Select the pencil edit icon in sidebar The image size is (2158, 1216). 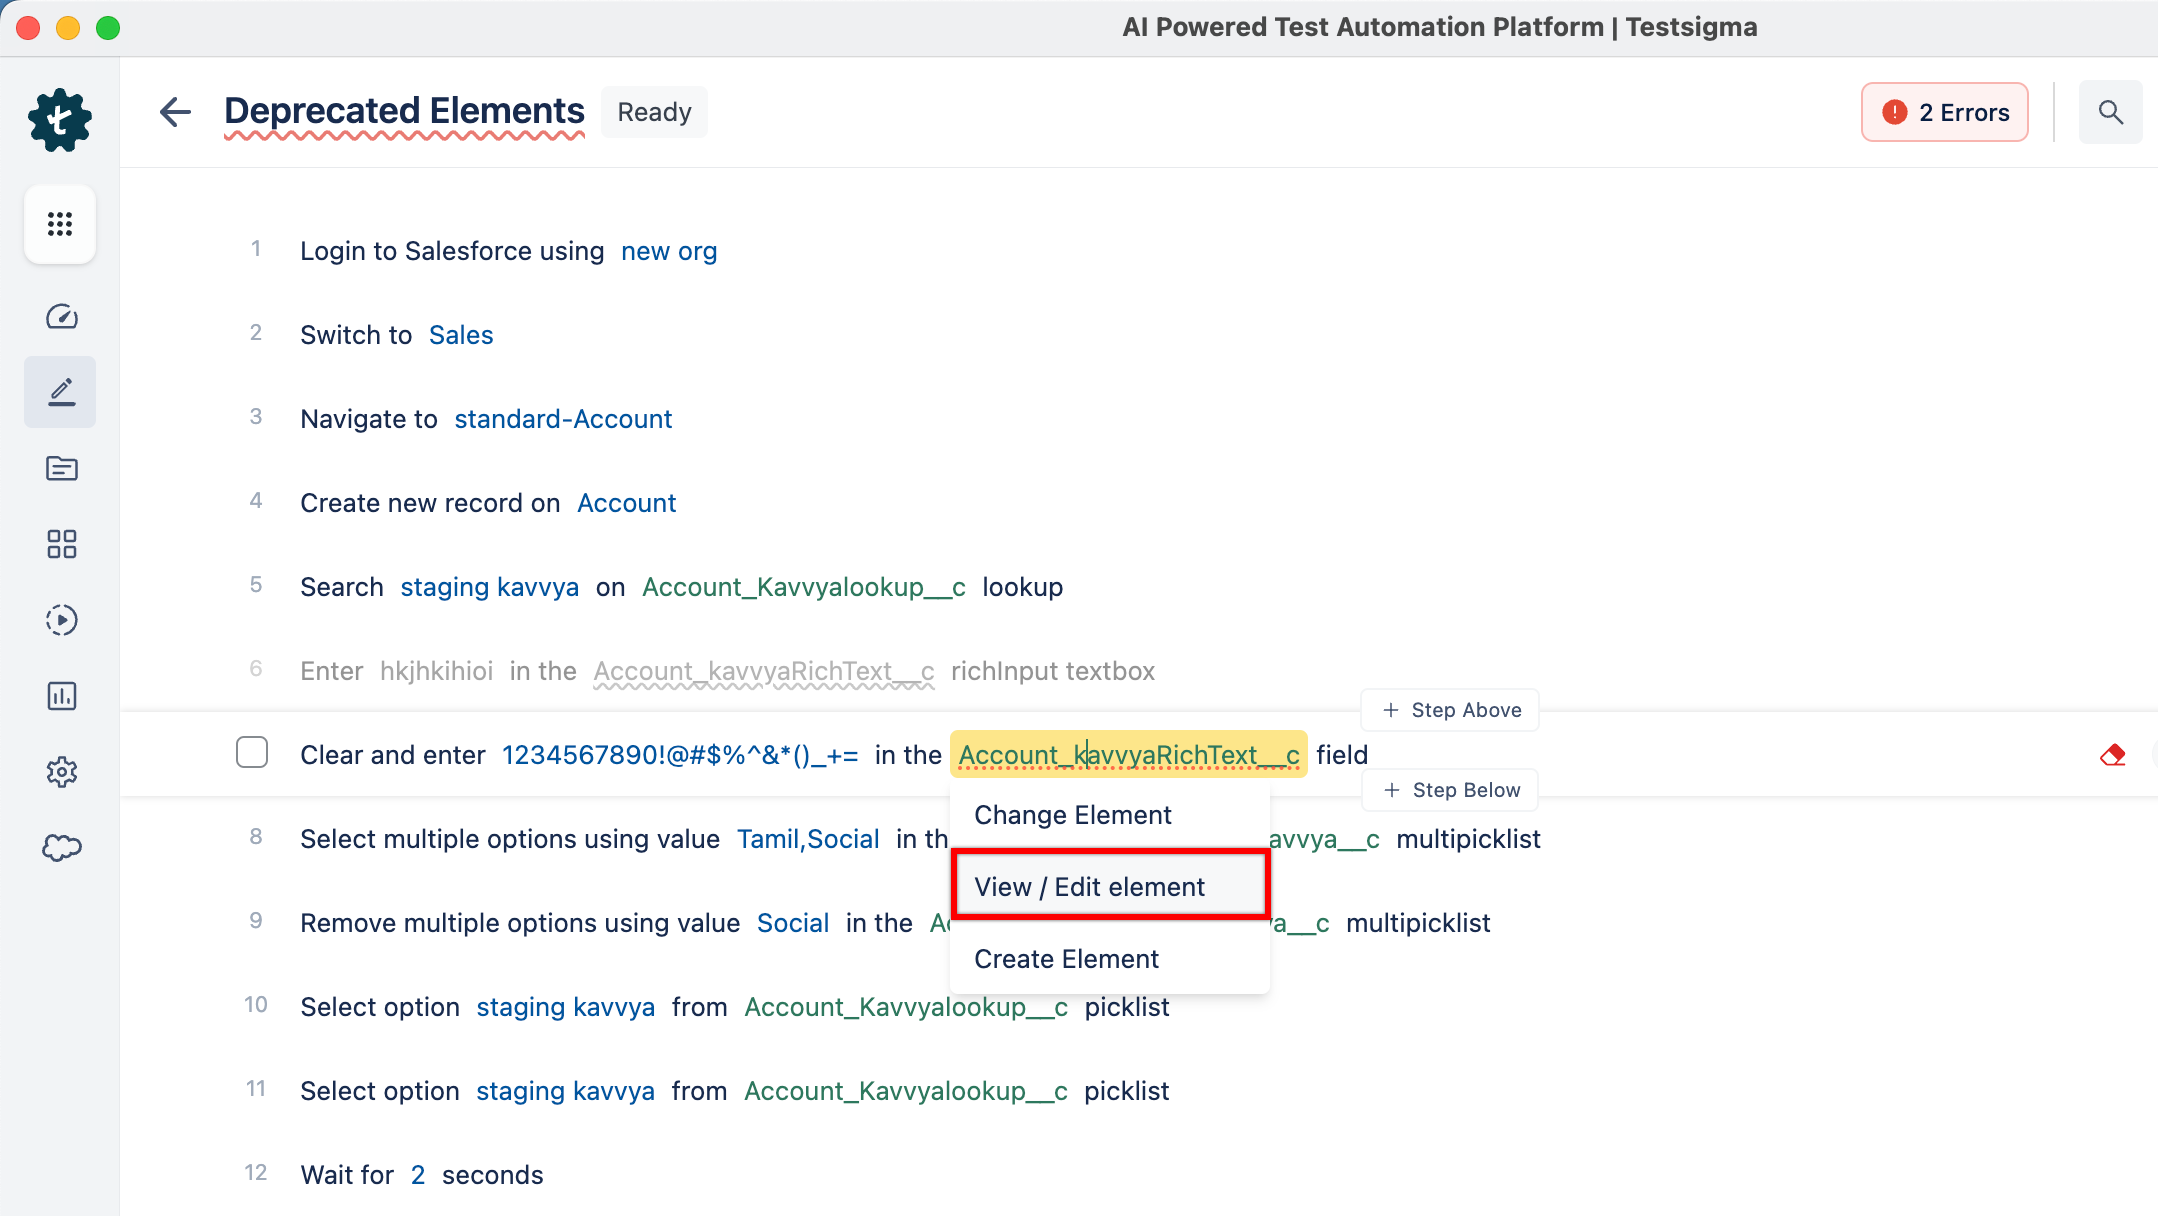click(x=61, y=392)
